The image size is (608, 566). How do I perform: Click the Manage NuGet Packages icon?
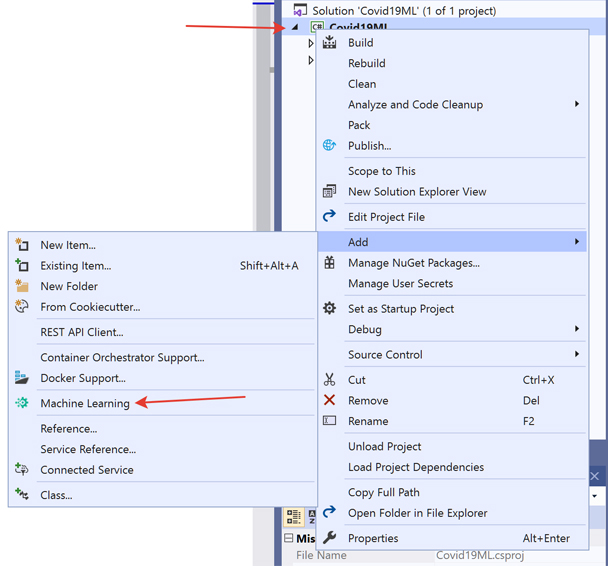pyautogui.click(x=329, y=263)
